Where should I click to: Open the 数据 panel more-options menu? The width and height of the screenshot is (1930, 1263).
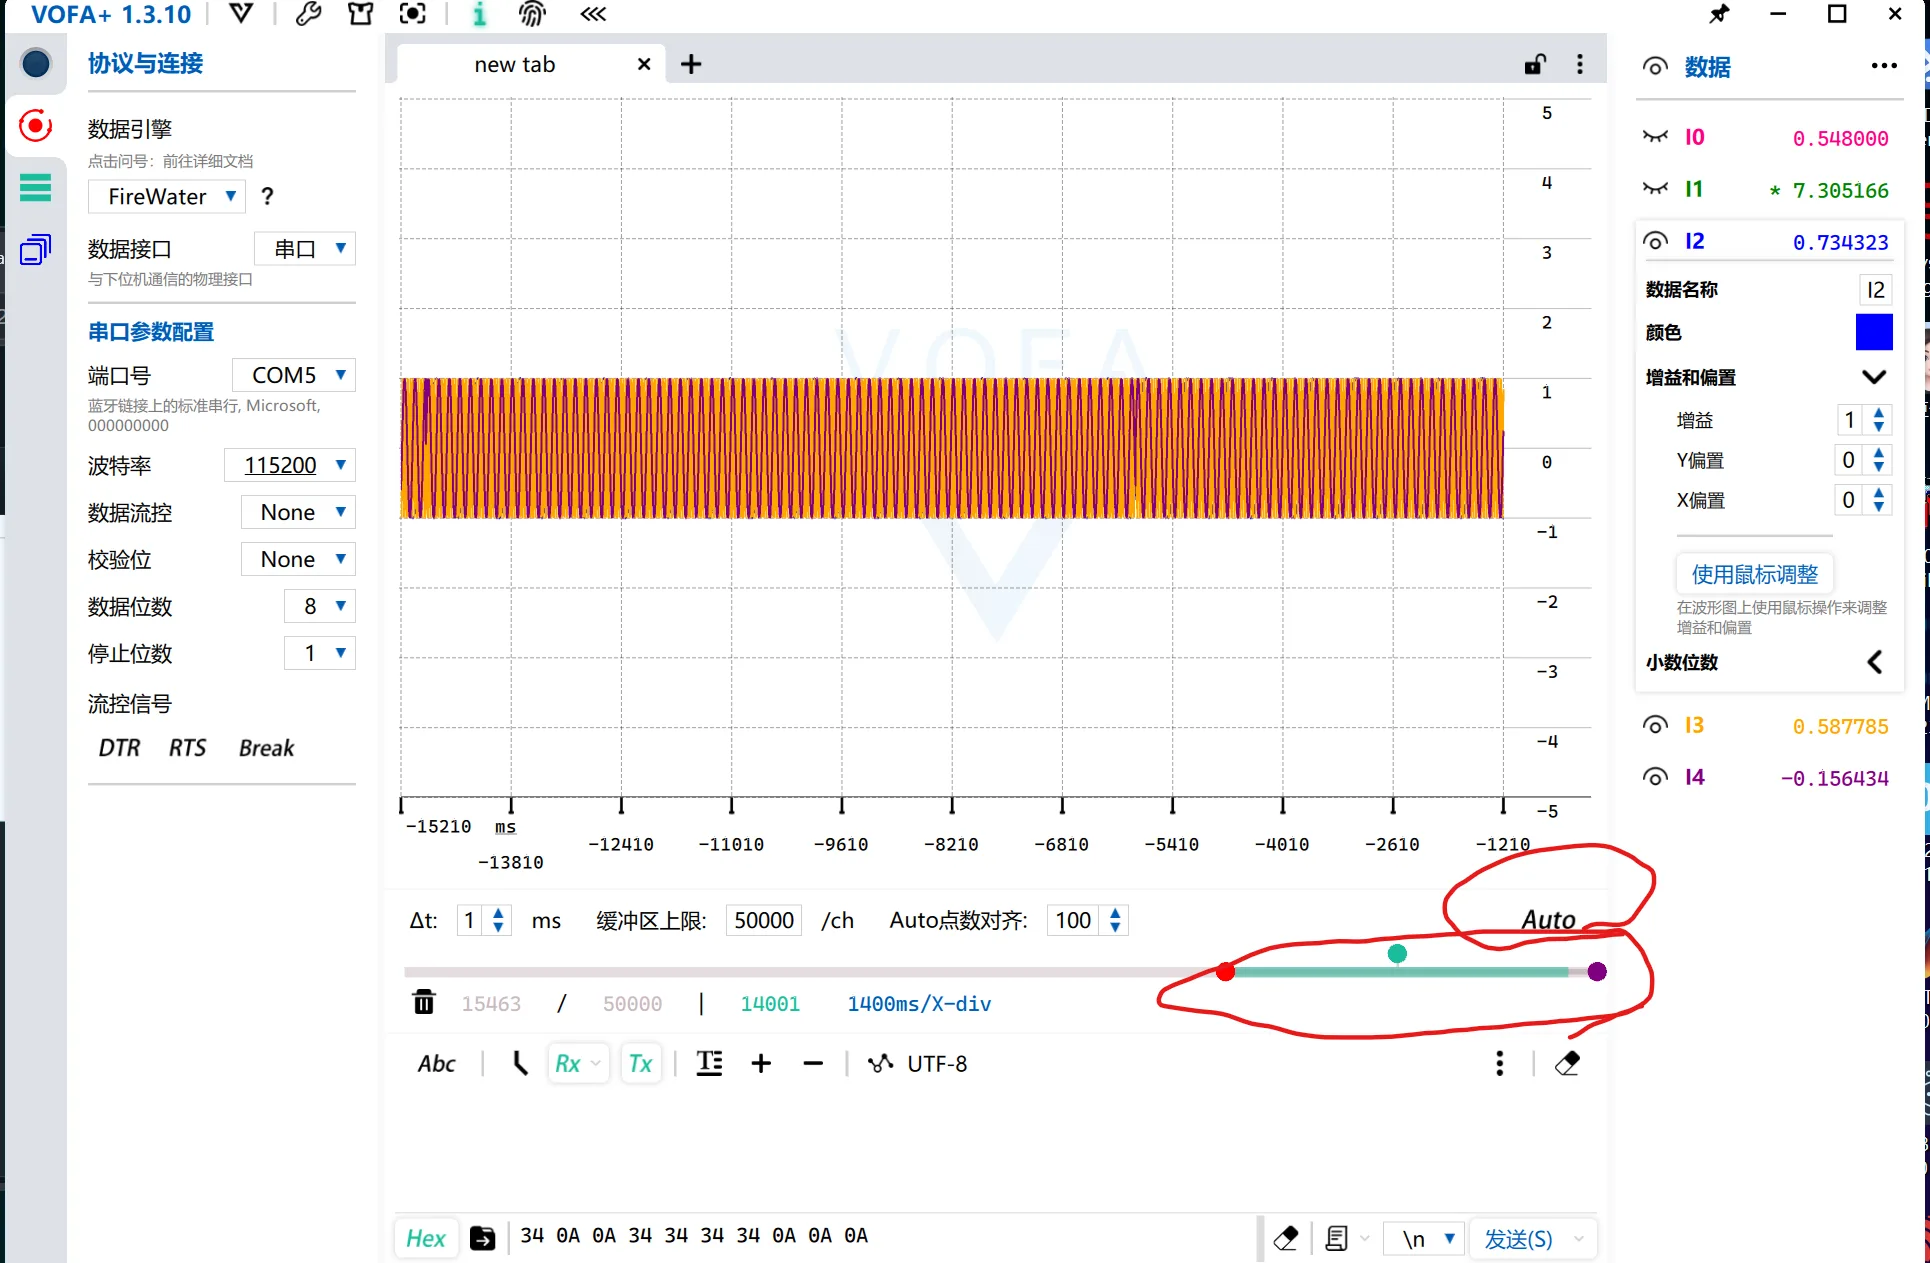pos(1884,66)
